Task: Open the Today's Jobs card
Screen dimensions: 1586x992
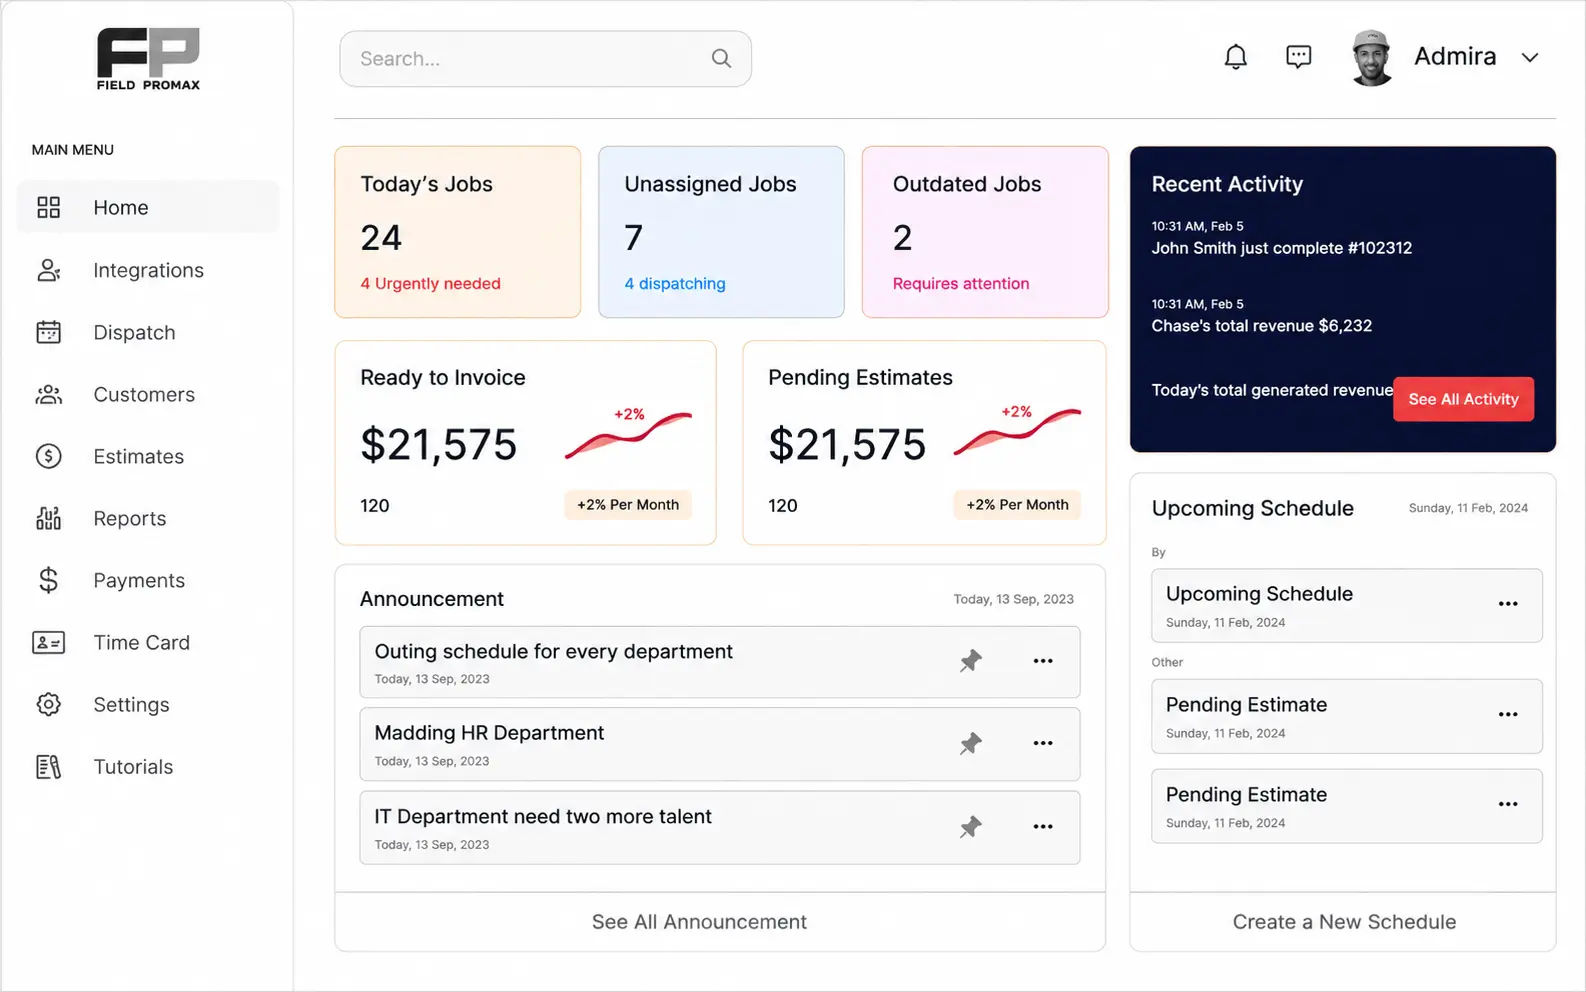Action: pos(458,232)
